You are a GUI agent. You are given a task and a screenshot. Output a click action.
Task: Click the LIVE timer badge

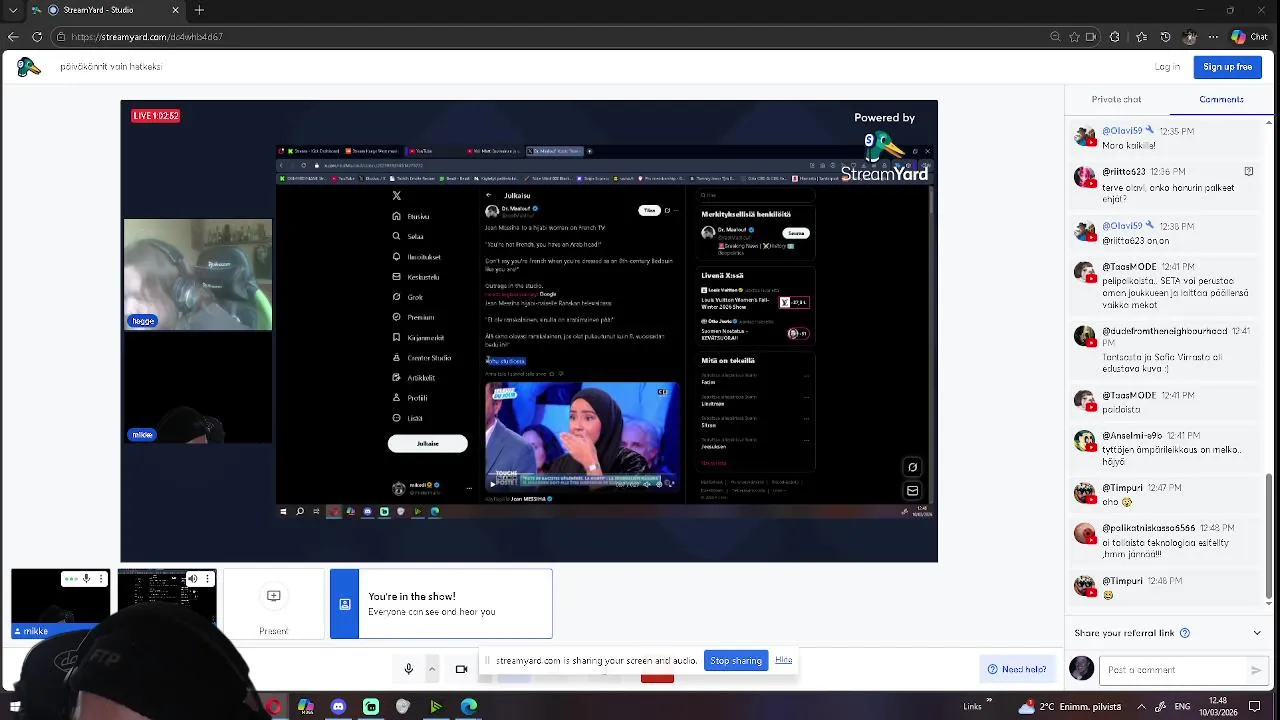coord(156,116)
